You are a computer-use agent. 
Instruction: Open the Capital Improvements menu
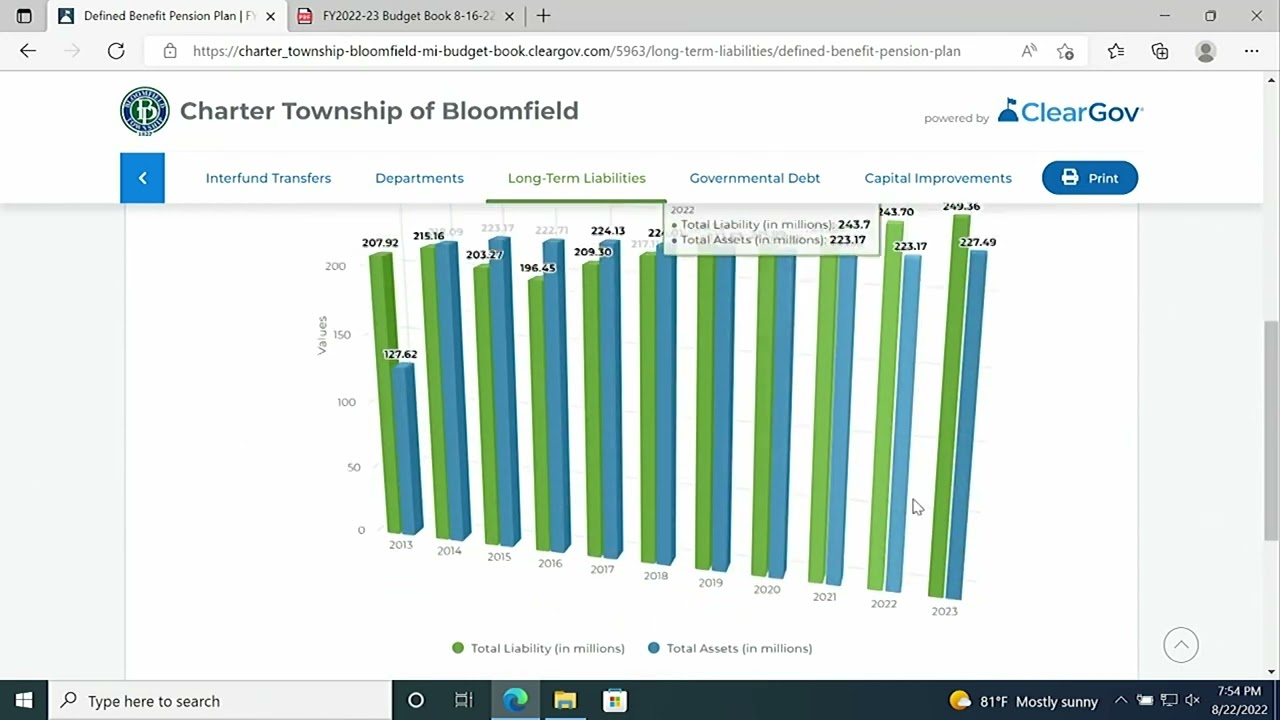click(x=938, y=178)
